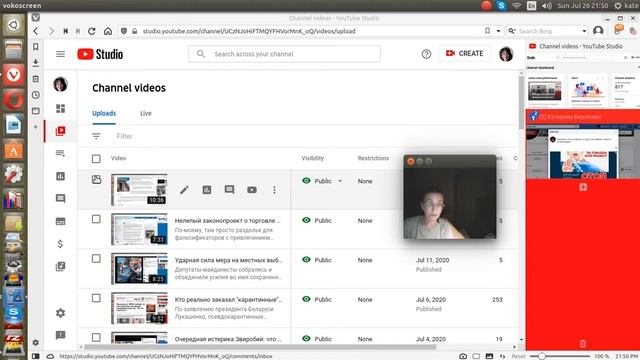Check the box for Очередная истерика video
This screenshot has height=360, width=640.
96,338
